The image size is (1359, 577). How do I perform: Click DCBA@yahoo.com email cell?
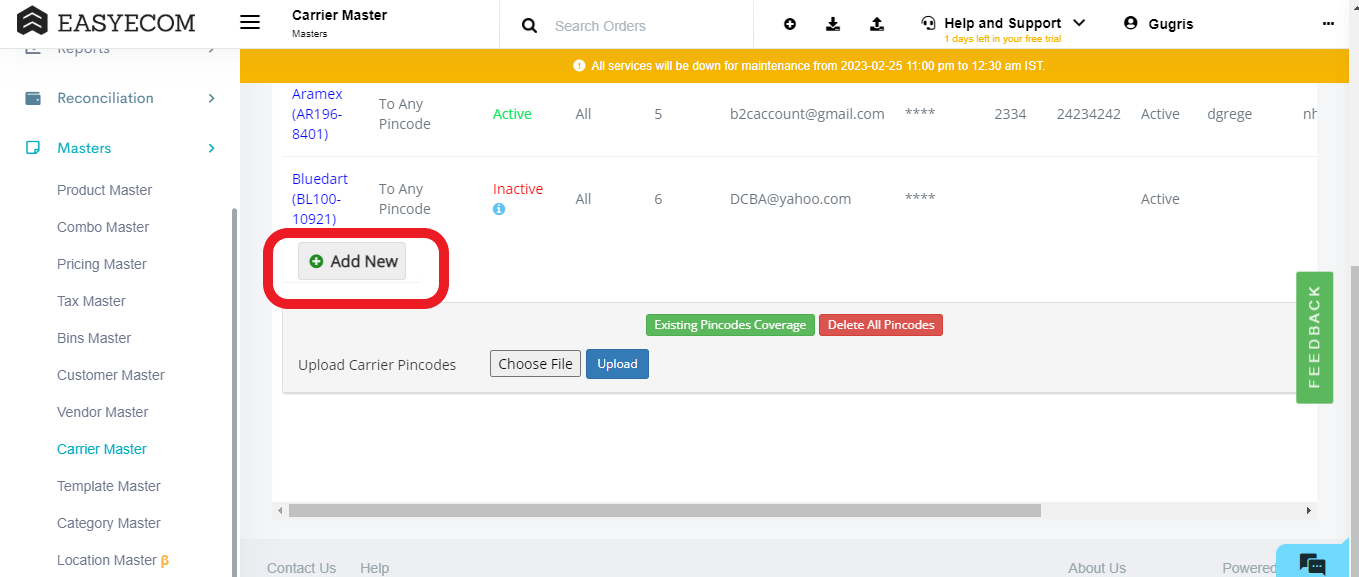[790, 199]
